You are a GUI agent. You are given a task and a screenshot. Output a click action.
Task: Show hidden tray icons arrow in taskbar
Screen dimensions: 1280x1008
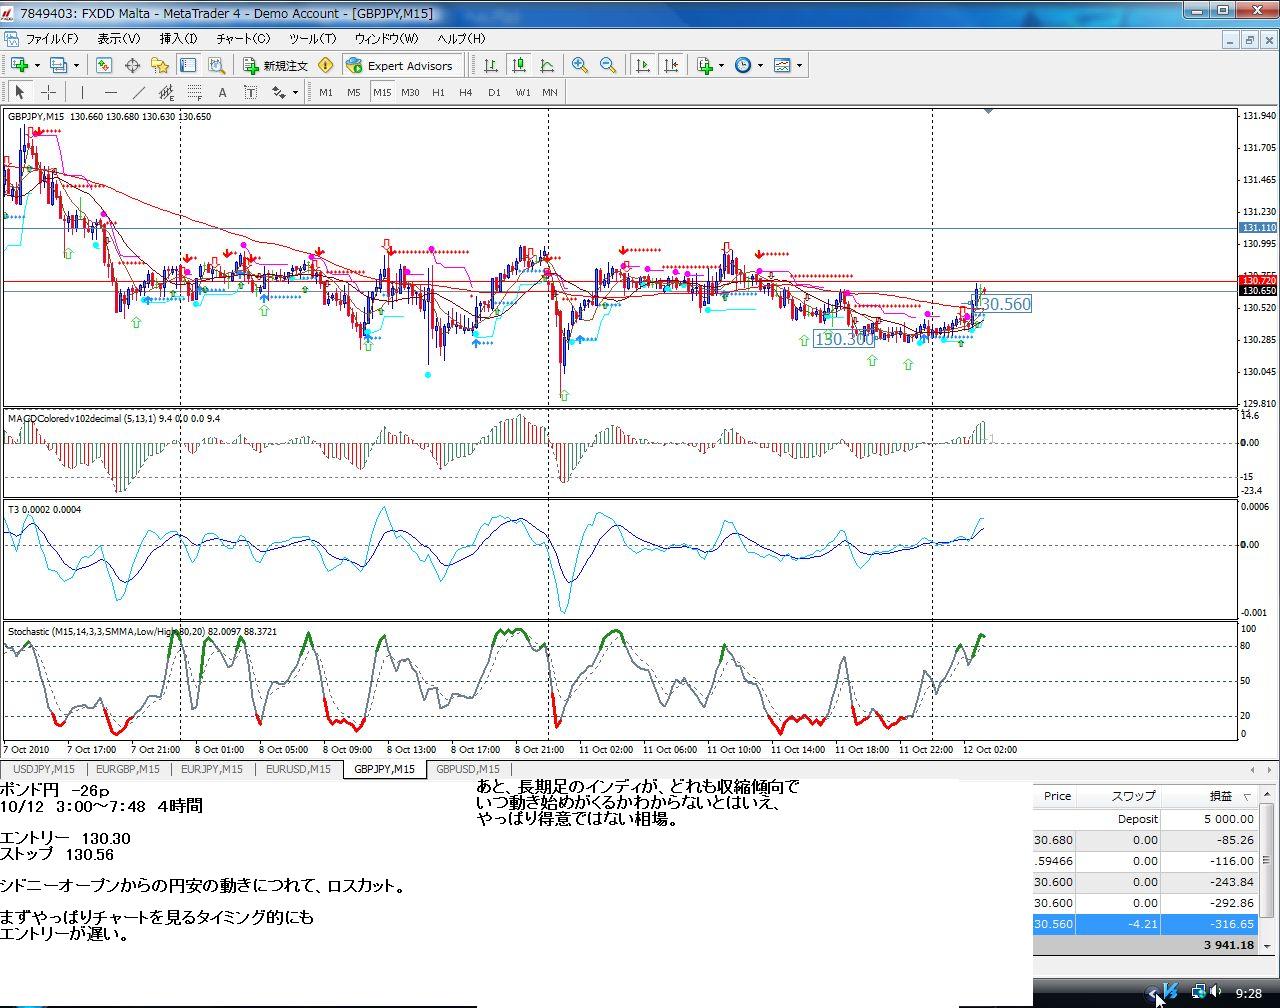point(1152,993)
